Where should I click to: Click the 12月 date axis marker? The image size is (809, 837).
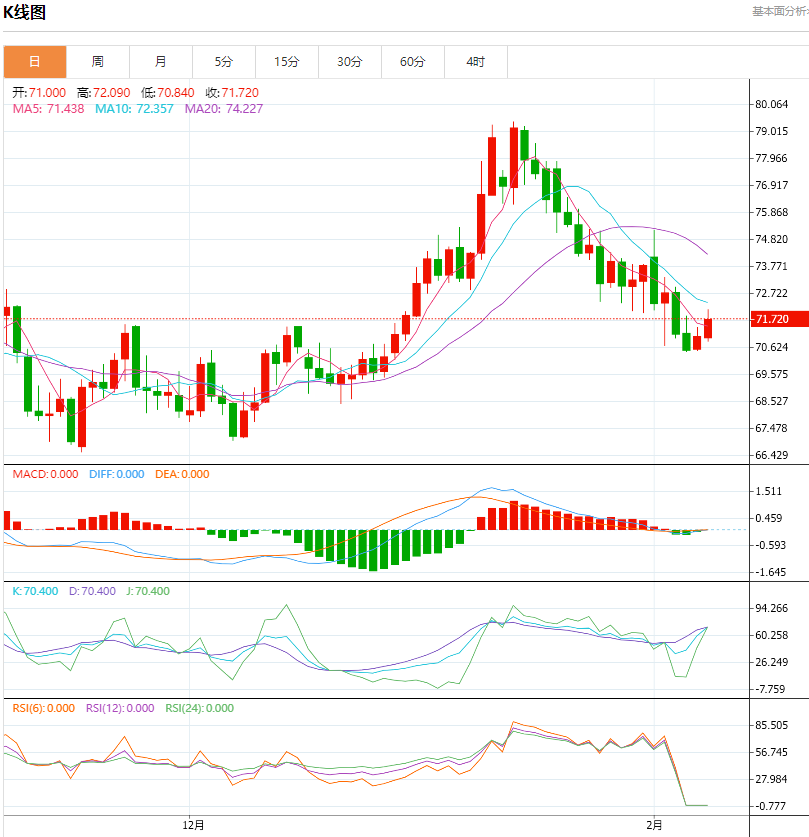coord(194,825)
